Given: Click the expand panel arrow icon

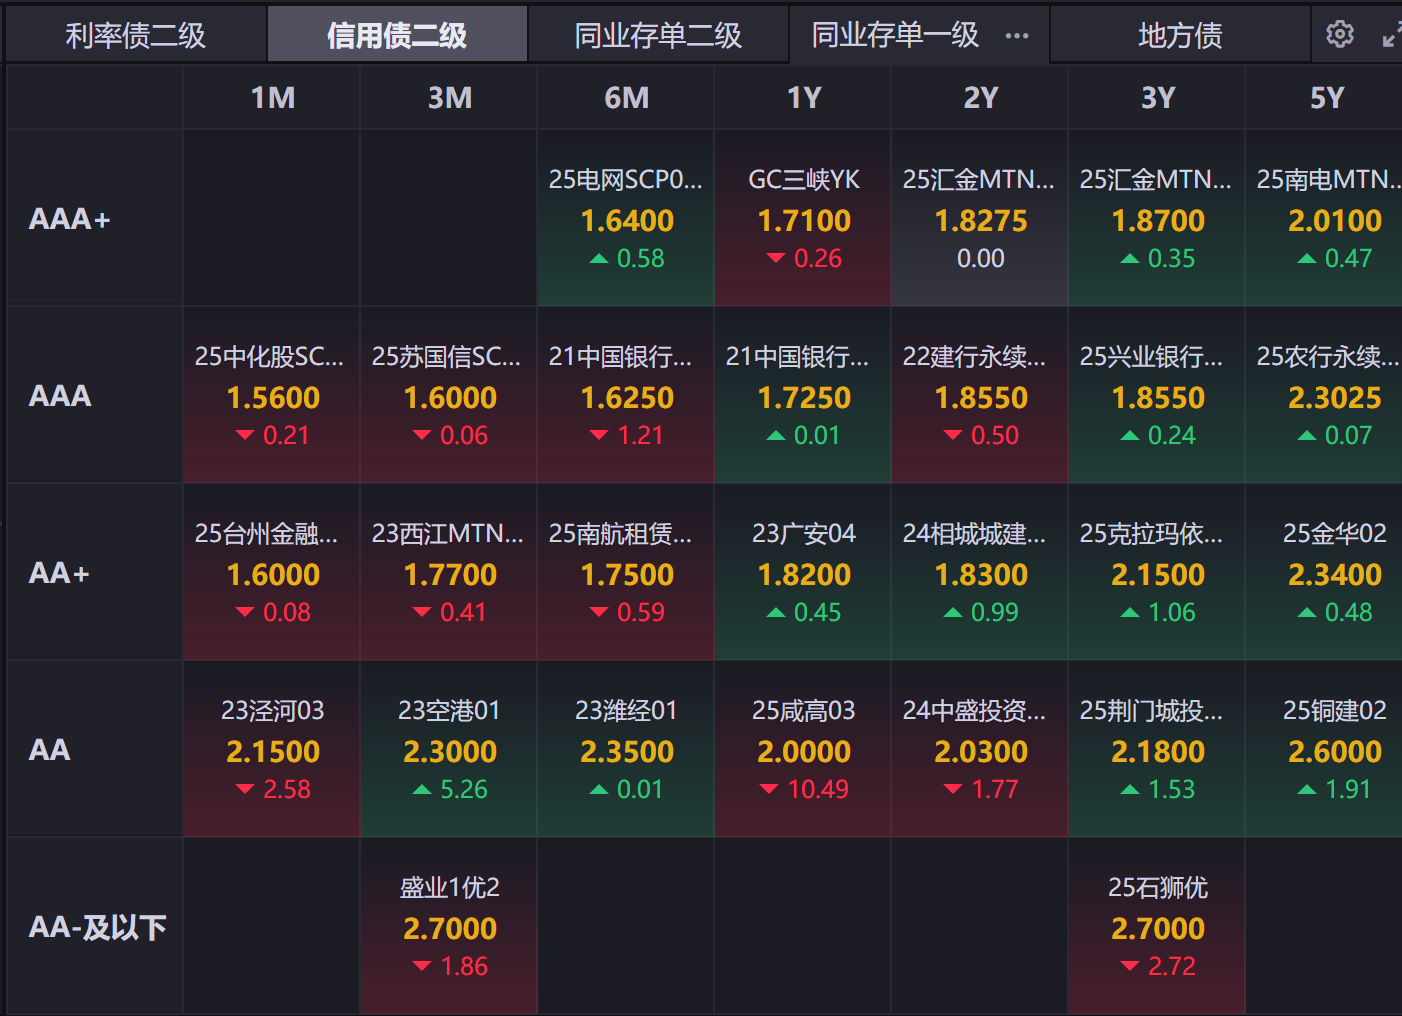Looking at the screenshot, I should pos(1391,37).
